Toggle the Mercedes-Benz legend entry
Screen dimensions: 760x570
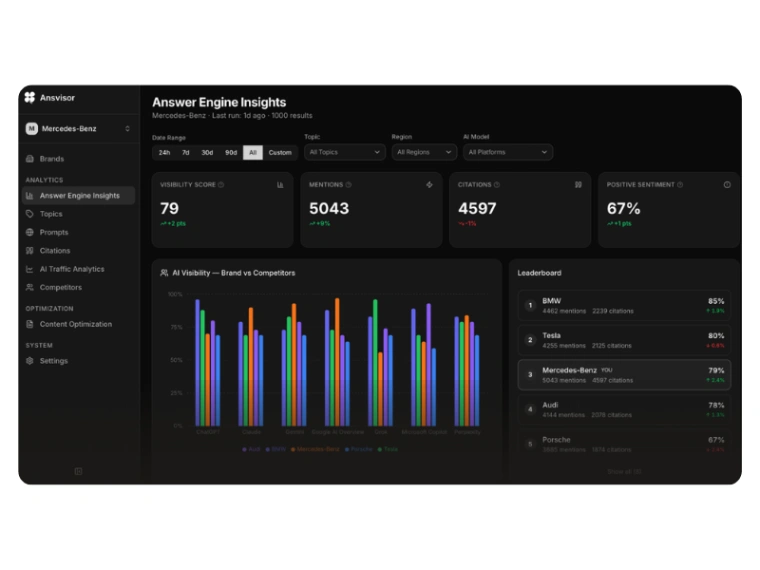point(315,449)
